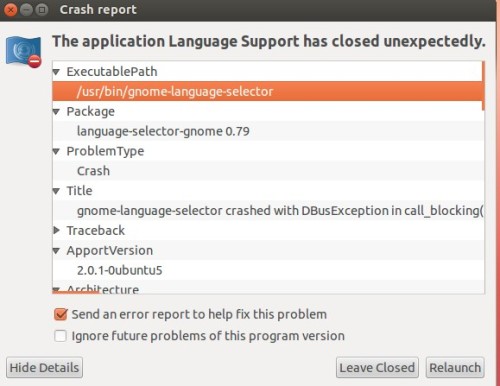
Task: Collapse the Title entry
Action: (56, 191)
